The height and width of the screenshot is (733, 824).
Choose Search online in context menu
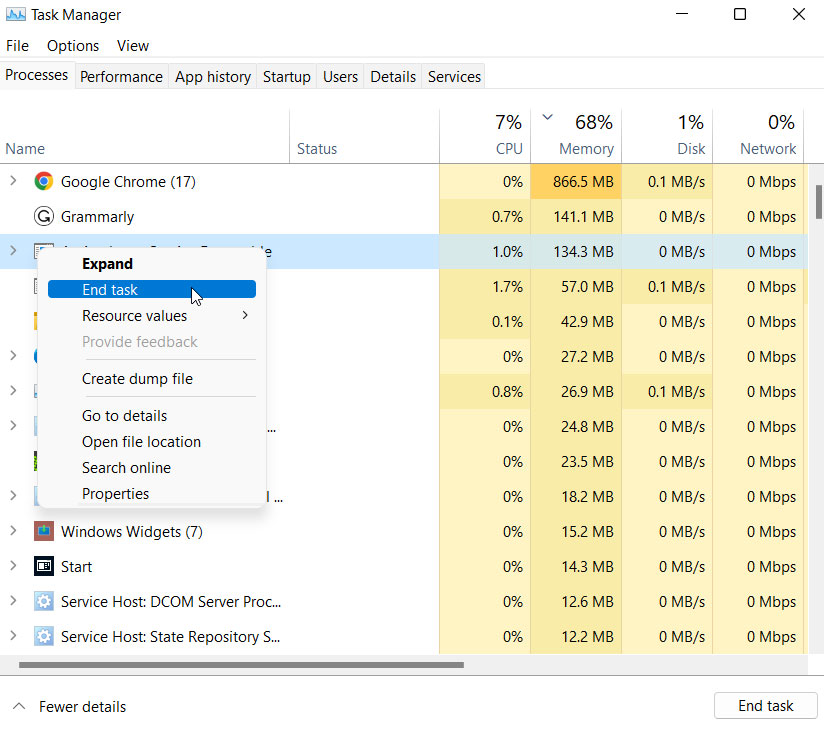(x=152, y=468)
